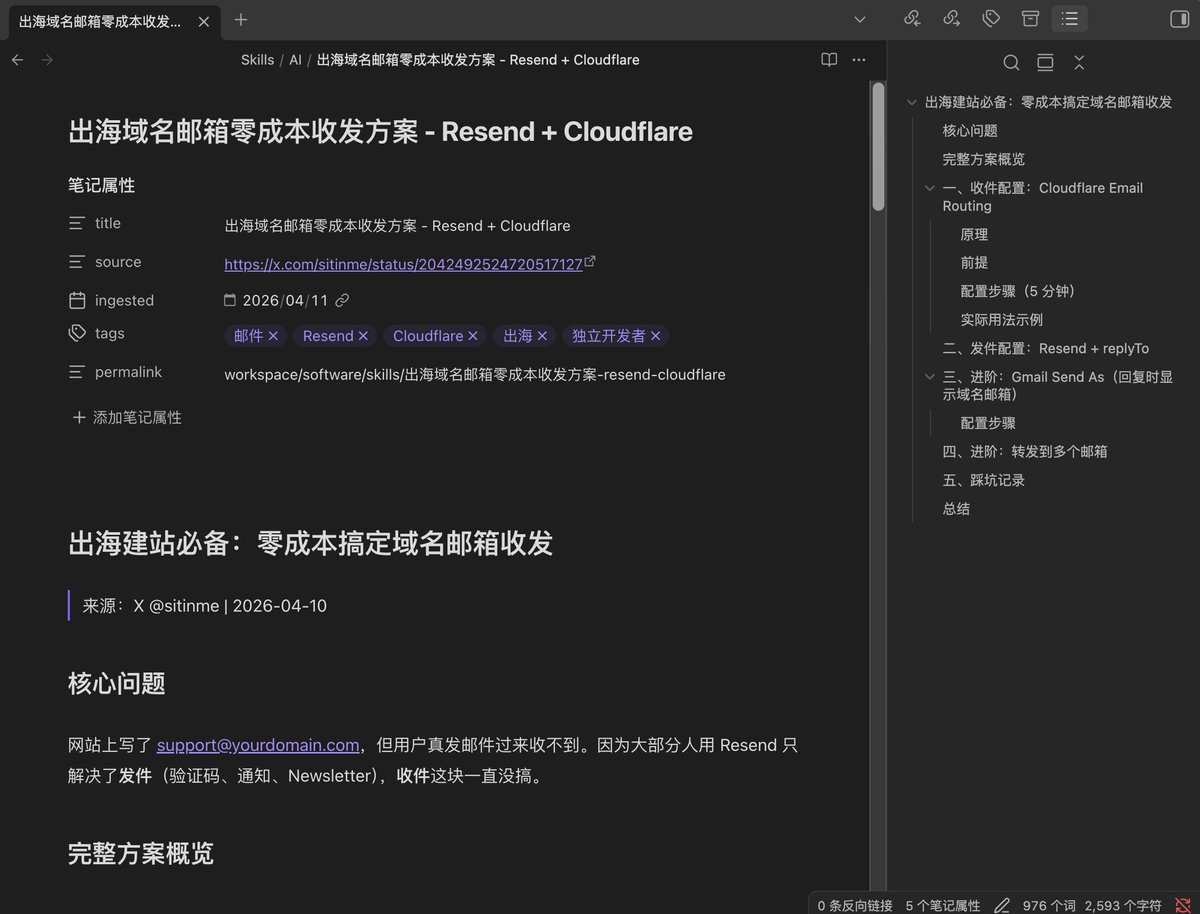
Task: Open the tags pane icon
Action: click(x=991, y=18)
